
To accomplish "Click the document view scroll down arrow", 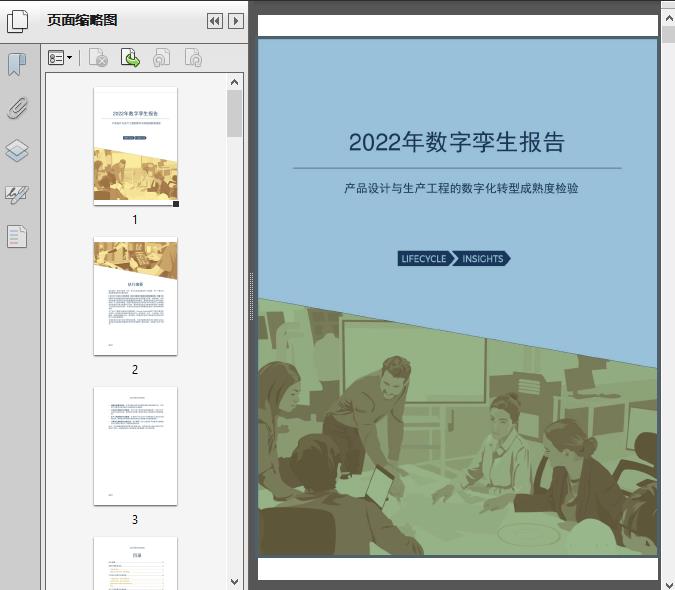I will click(669, 583).
